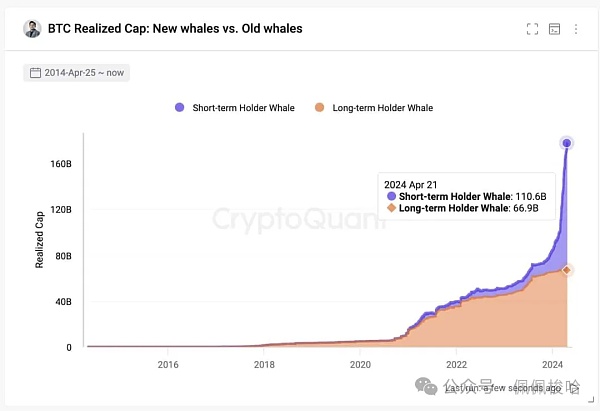Open the three-dot more options menu

pyautogui.click(x=576, y=29)
